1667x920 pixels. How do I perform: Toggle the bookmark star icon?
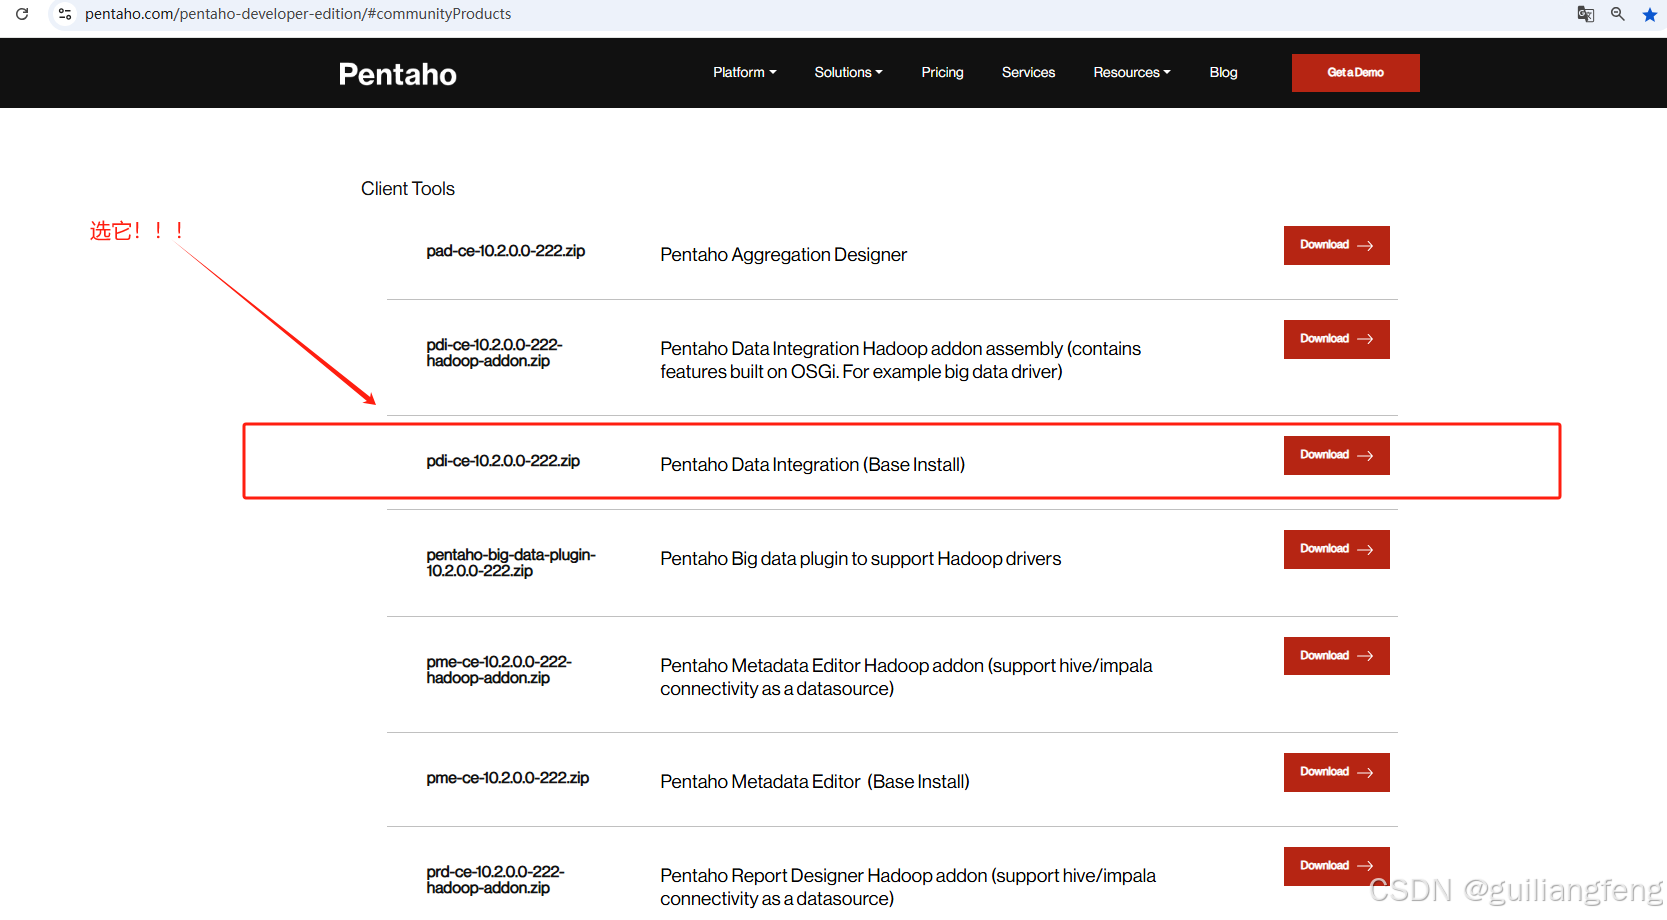coord(1650,14)
